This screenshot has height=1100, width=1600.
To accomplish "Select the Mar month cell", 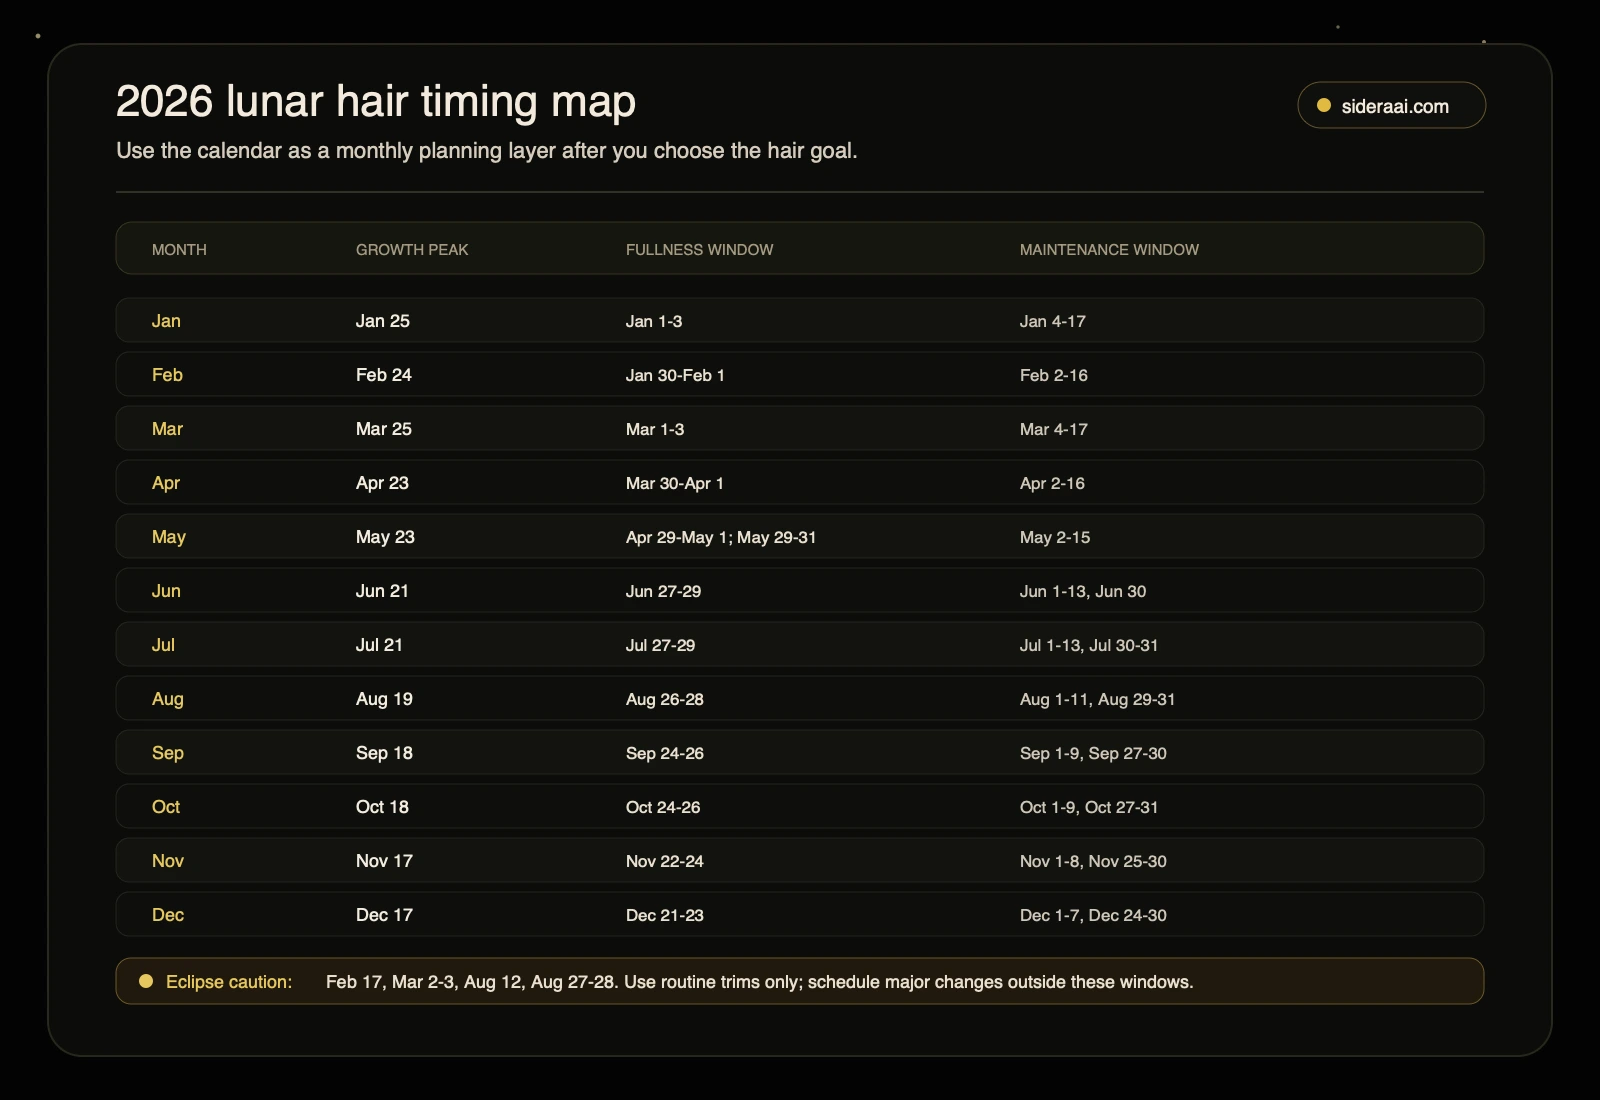I will pyautogui.click(x=167, y=429).
